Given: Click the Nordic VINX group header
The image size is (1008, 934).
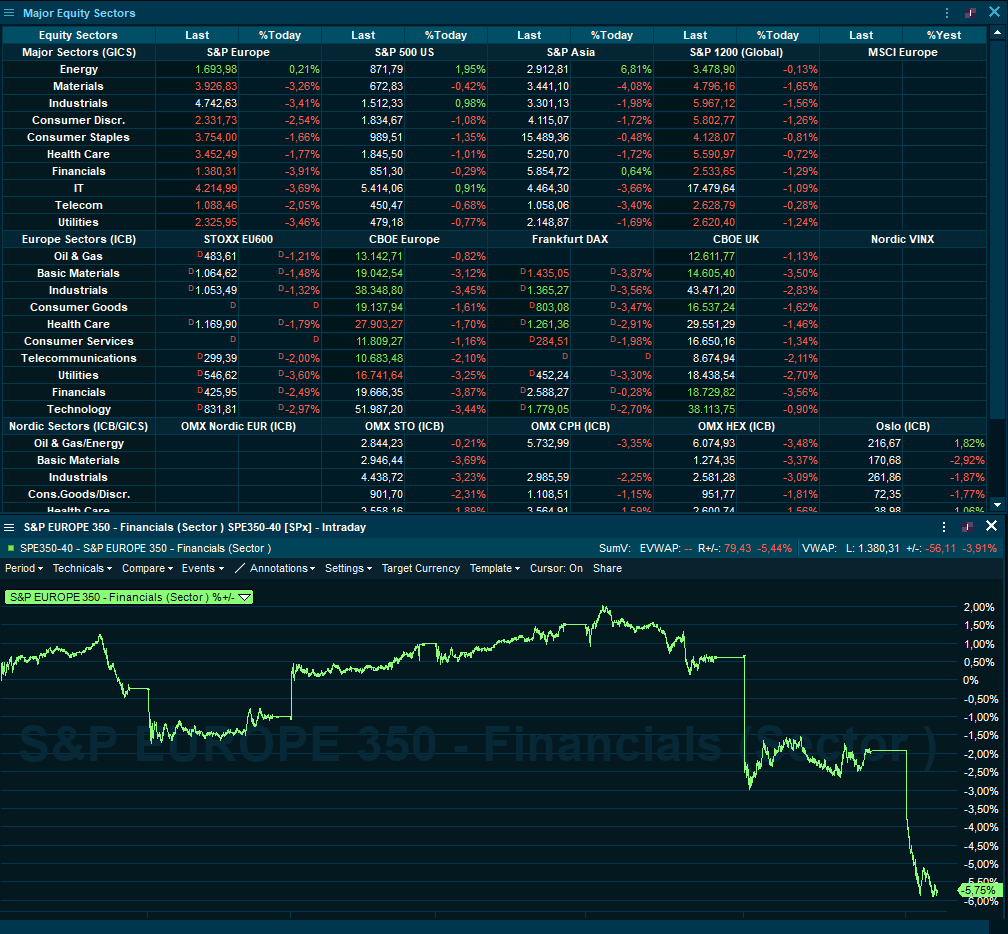Looking at the screenshot, I should click(x=903, y=239).
